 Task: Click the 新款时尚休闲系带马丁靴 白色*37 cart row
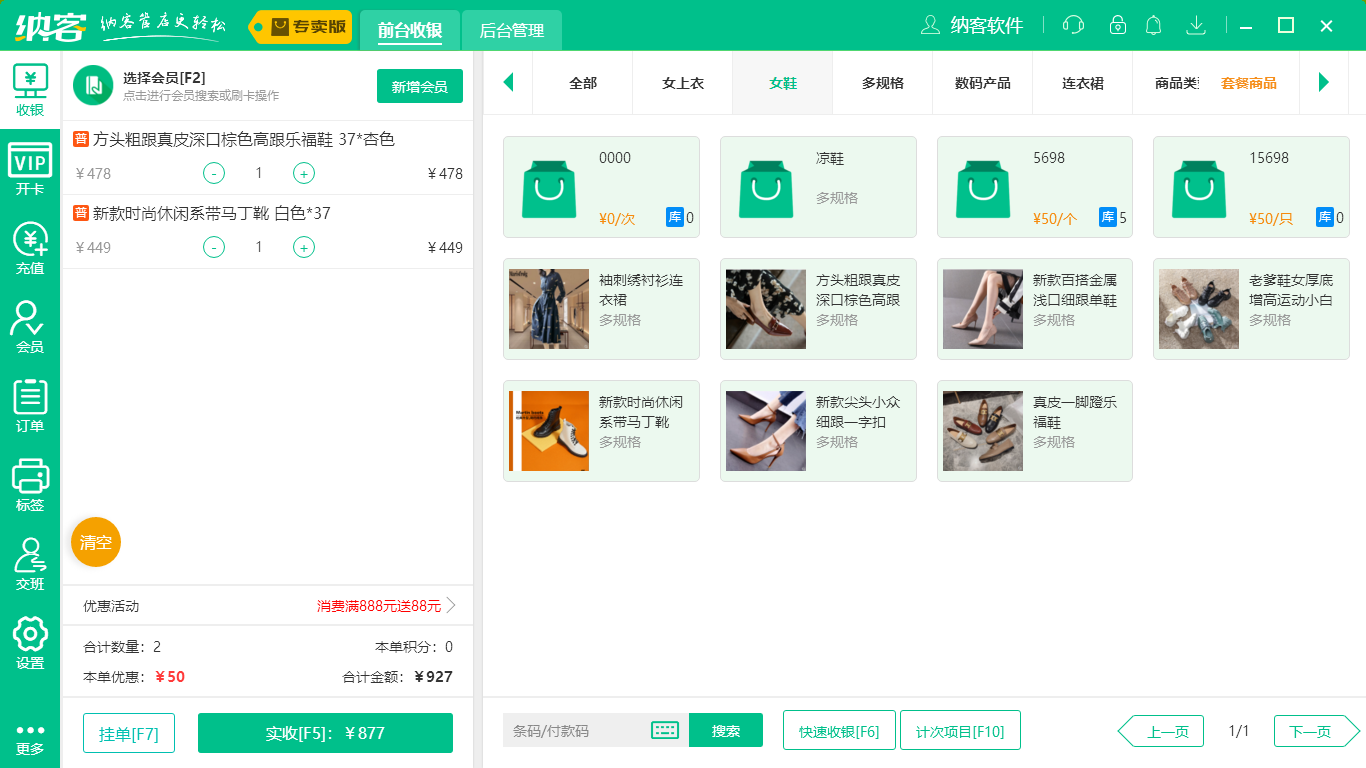pos(268,231)
